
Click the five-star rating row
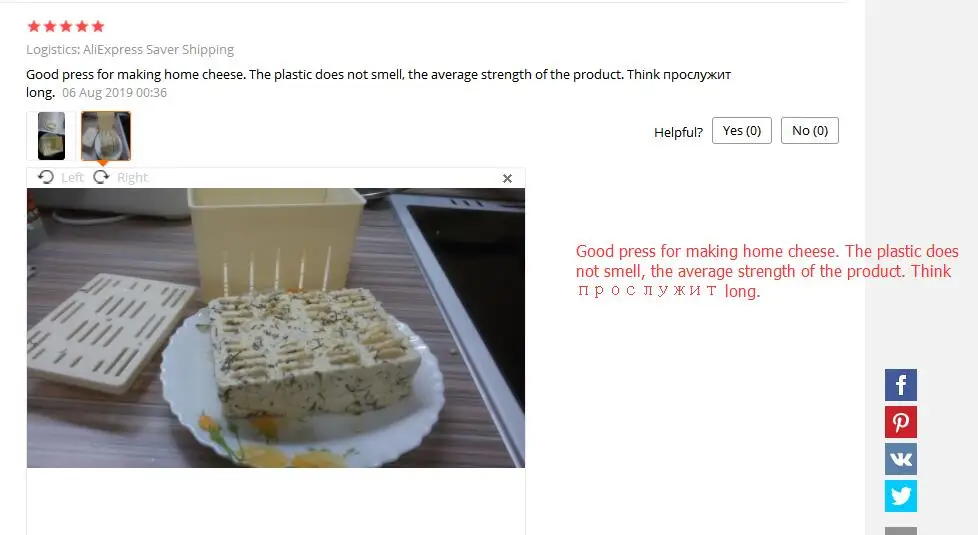point(65,26)
